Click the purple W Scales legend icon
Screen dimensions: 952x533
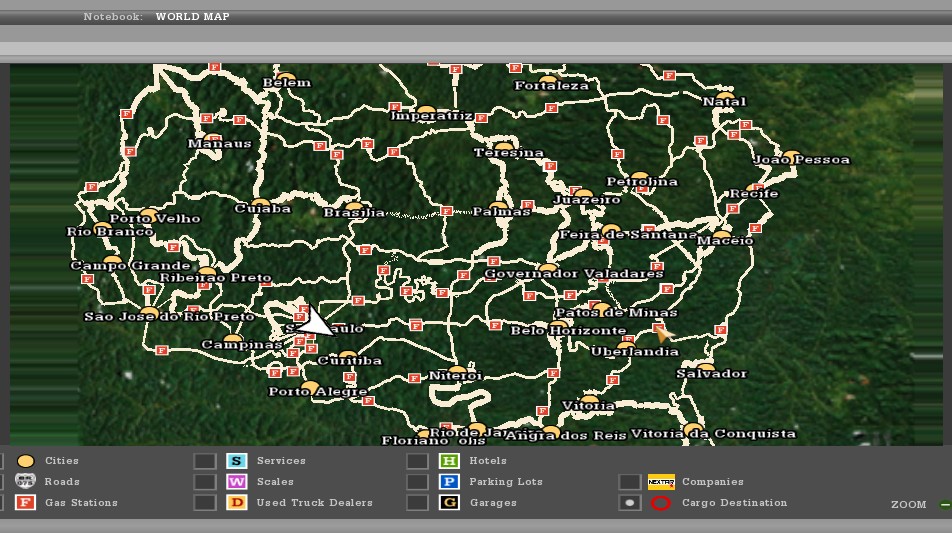tap(236, 482)
